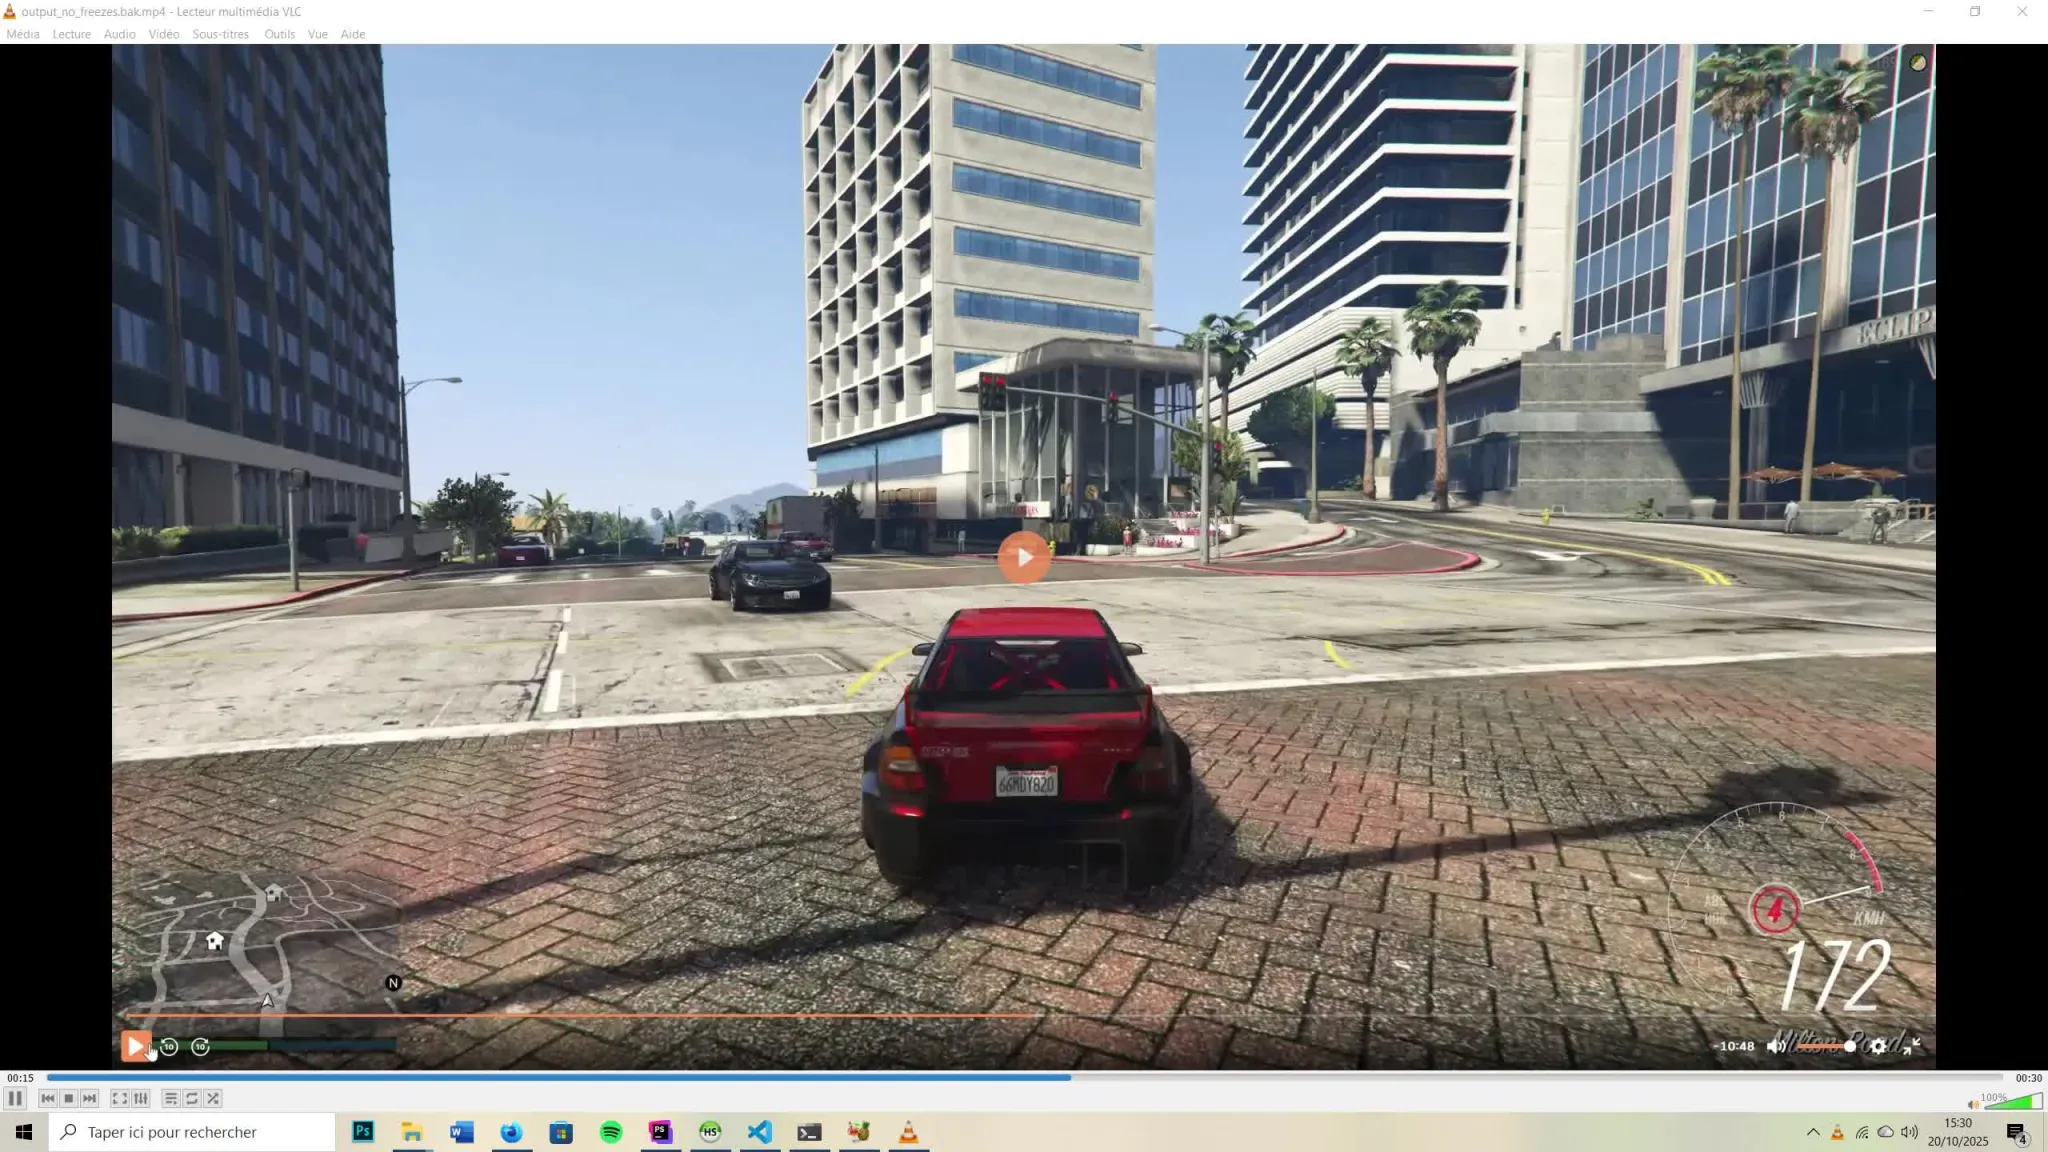Toggle VLC fullscreen mode

point(119,1098)
